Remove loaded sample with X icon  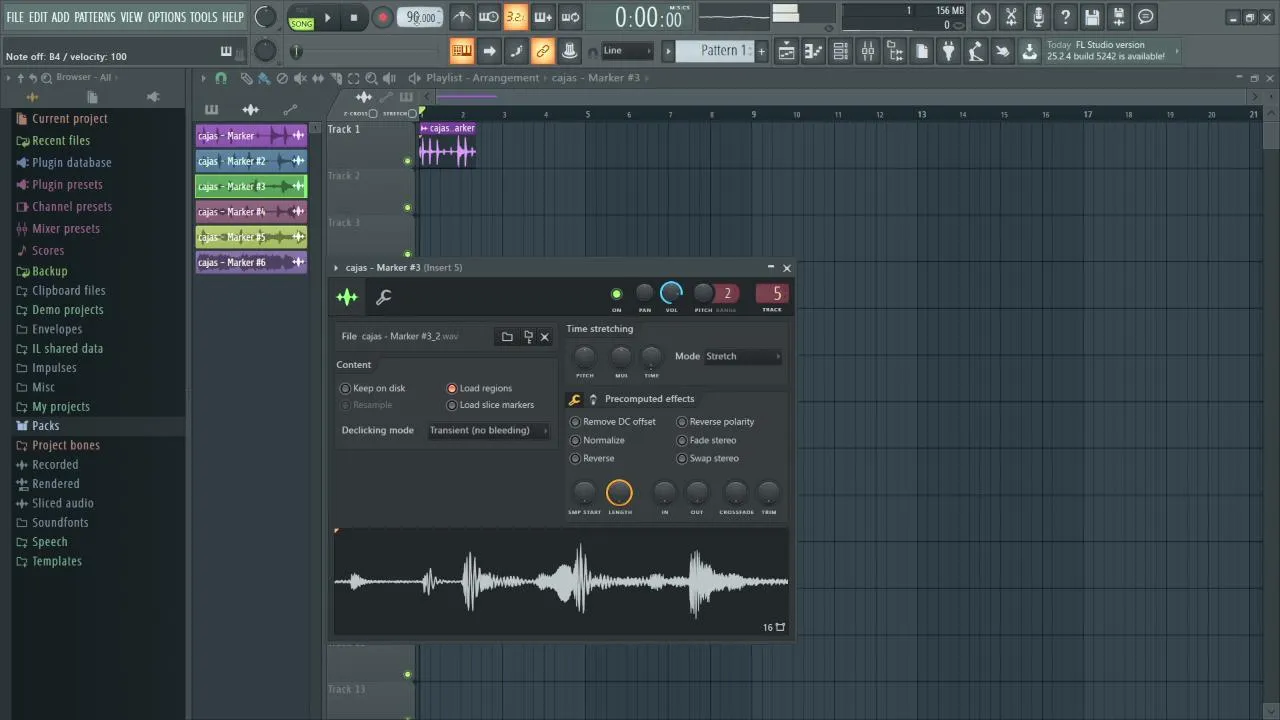pos(545,337)
